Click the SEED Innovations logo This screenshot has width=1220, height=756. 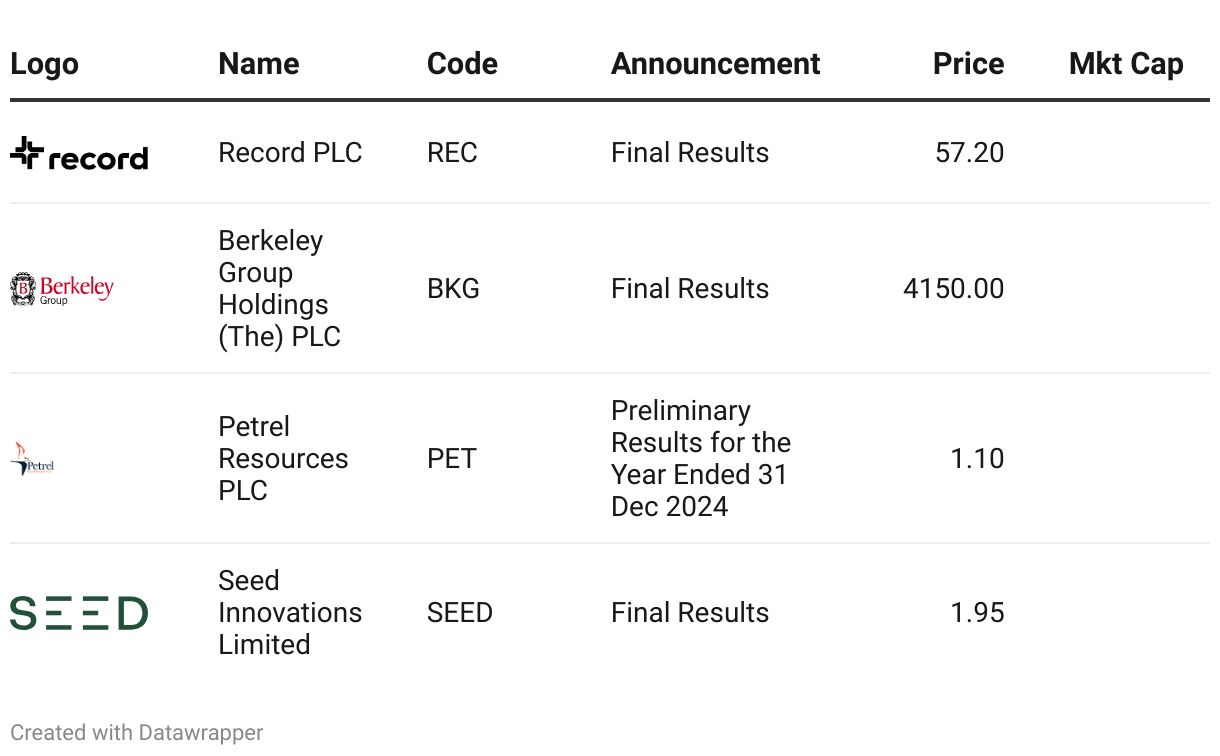[79, 613]
